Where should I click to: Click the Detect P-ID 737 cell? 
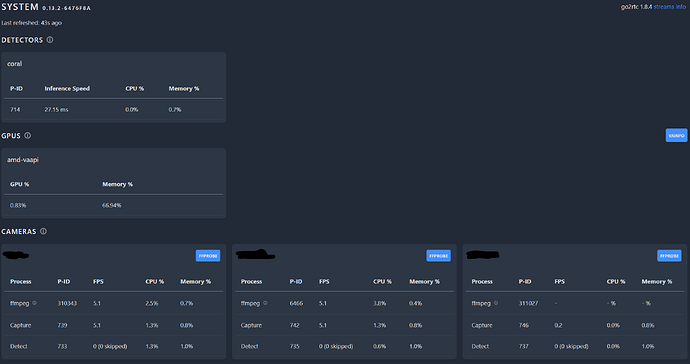click(524, 346)
